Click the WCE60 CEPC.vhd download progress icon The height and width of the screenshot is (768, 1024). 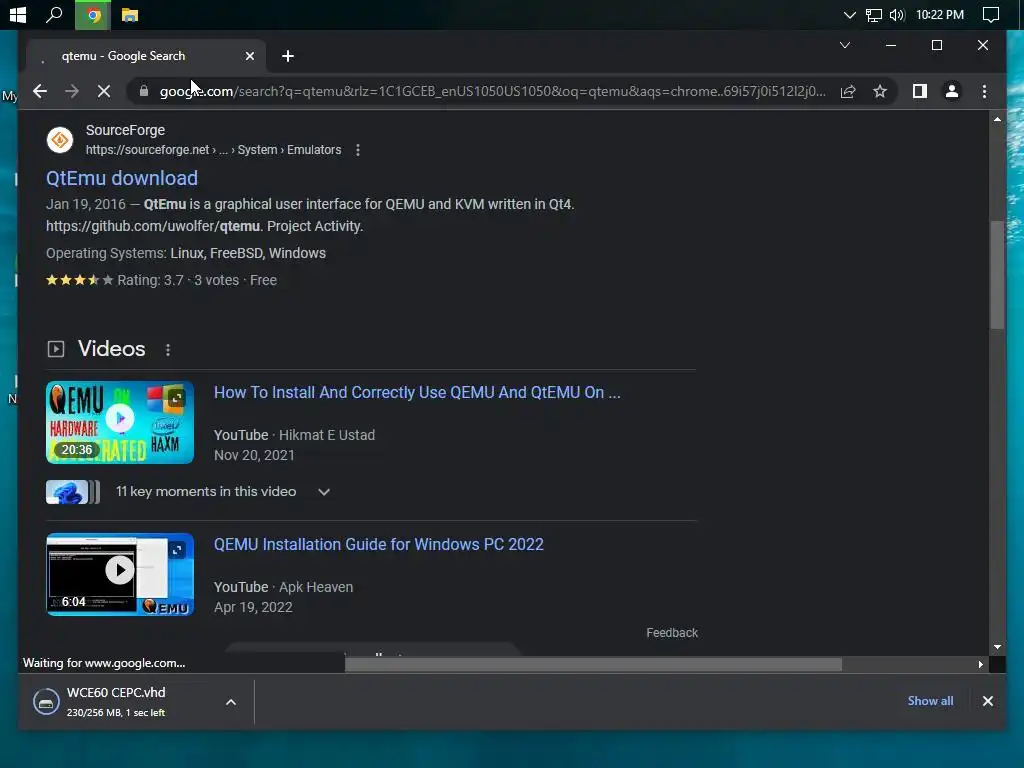click(46, 702)
